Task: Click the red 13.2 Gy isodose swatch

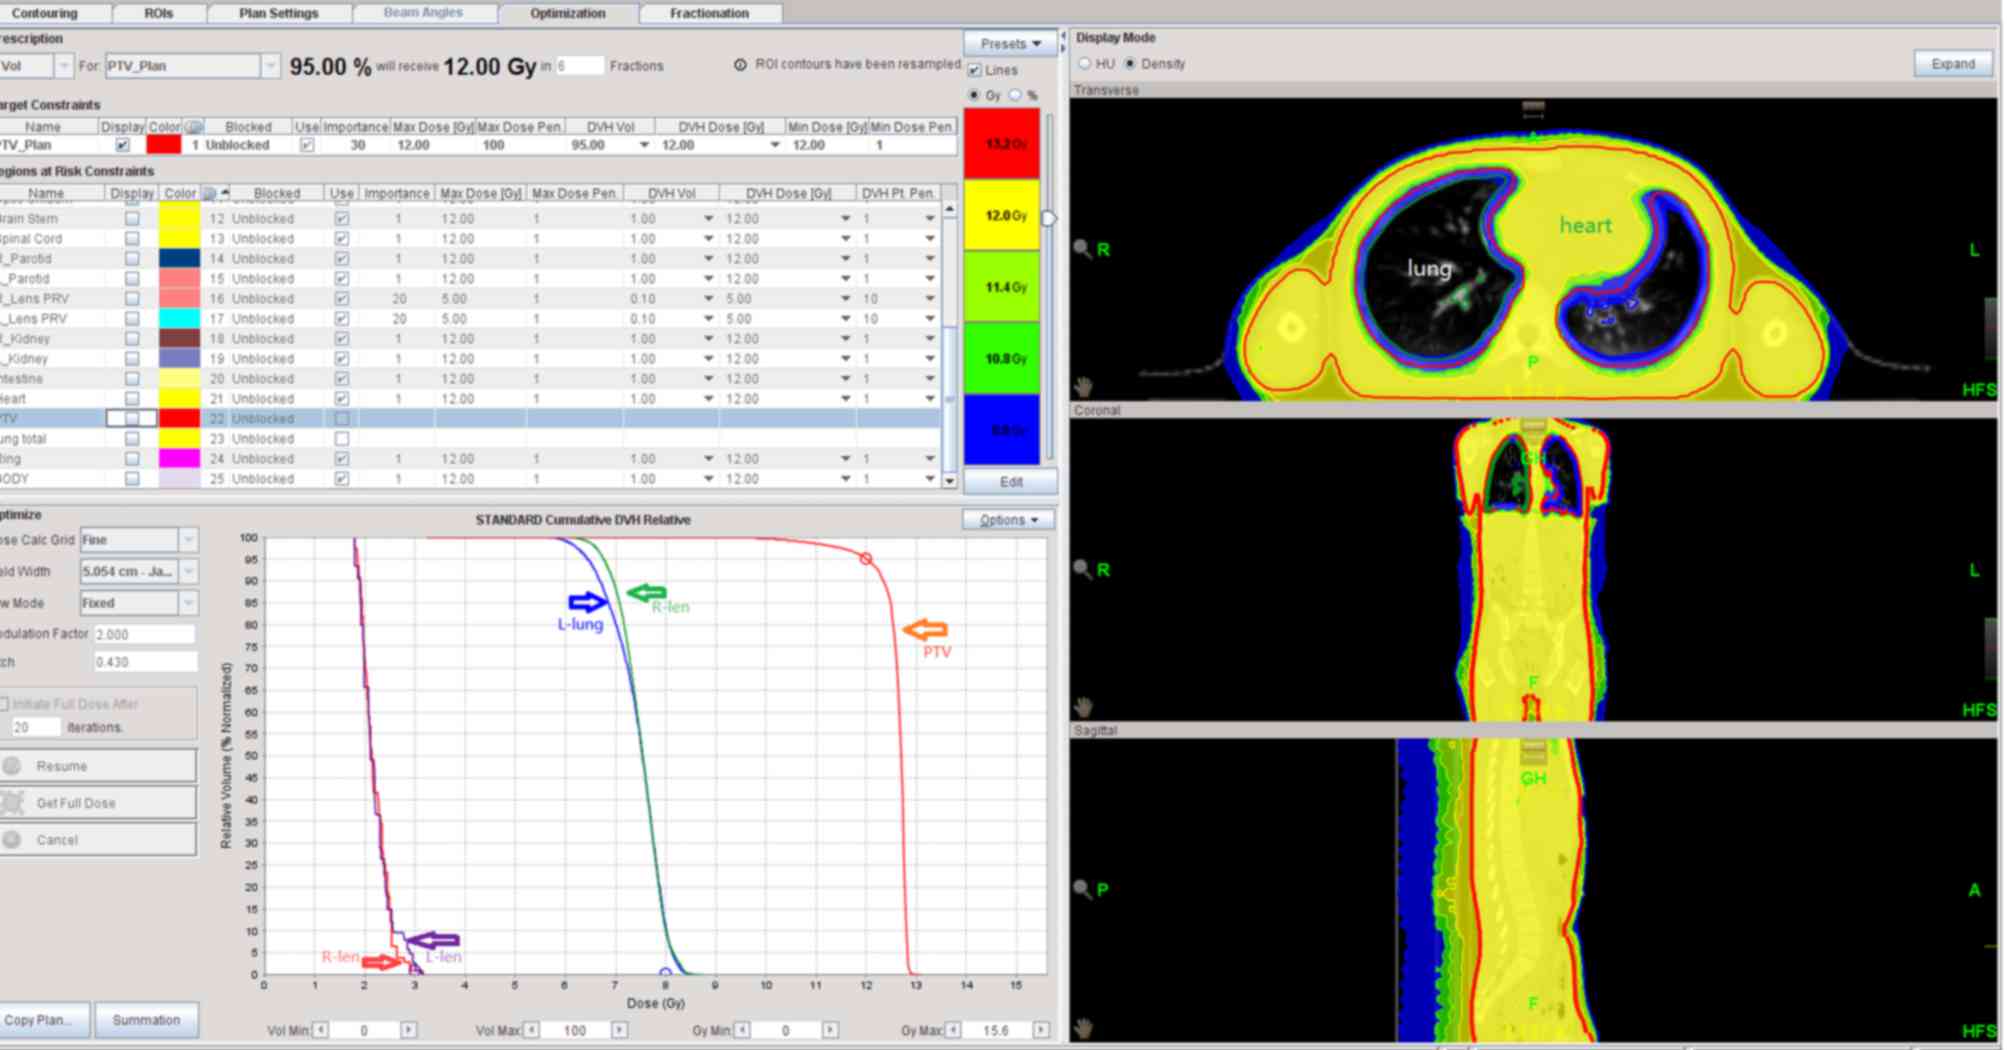Action: point(1001,144)
